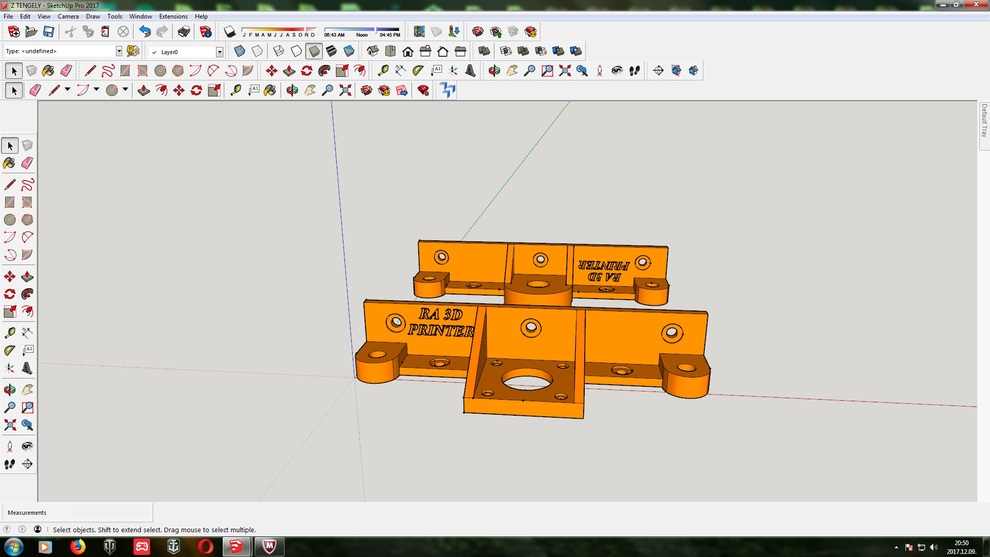
Task: Click the Iso view icon in the Views toolbar
Action: (372, 51)
